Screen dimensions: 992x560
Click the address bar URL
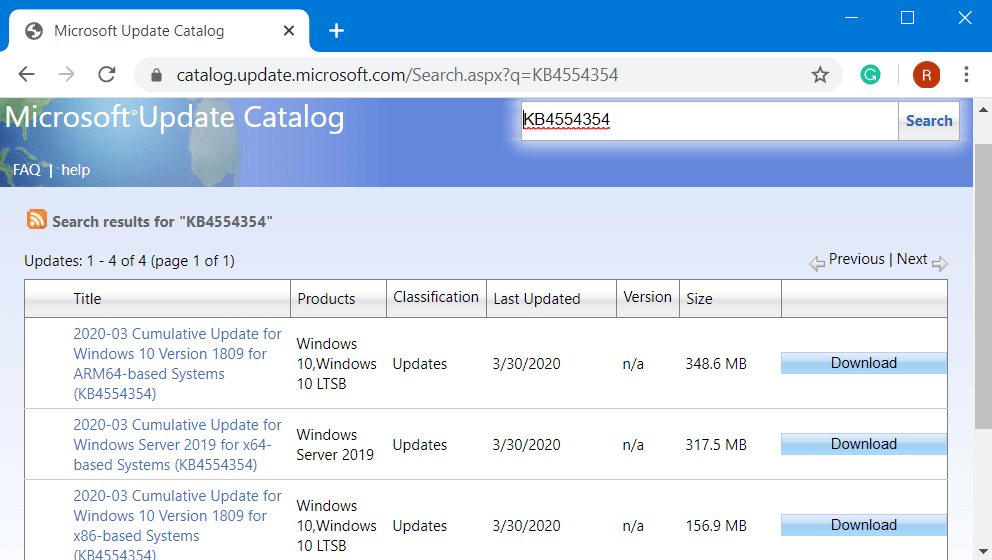[x=397, y=75]
